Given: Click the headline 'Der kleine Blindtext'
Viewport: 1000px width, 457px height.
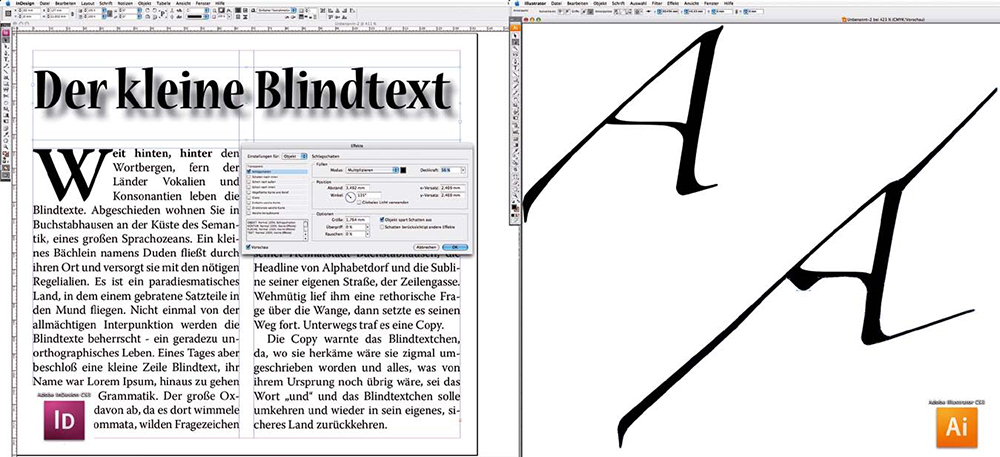Looking at the screenshot, I should pos(242,89).
